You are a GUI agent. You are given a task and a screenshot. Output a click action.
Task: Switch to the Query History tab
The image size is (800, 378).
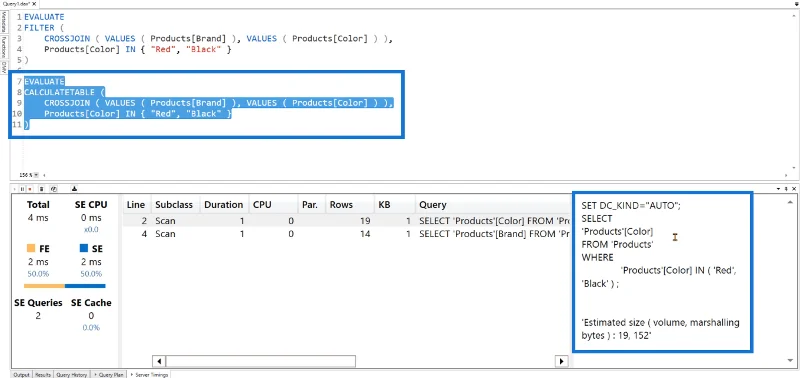click(71, 374)
